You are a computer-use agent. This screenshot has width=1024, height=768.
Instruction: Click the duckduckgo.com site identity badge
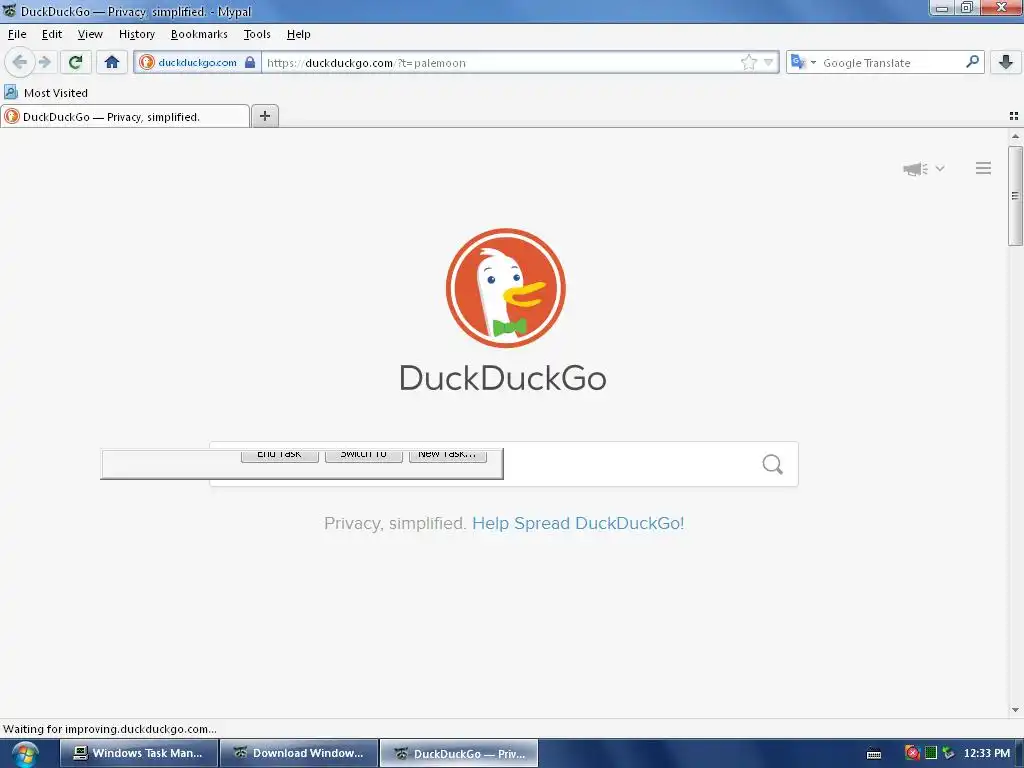point(197,63)
